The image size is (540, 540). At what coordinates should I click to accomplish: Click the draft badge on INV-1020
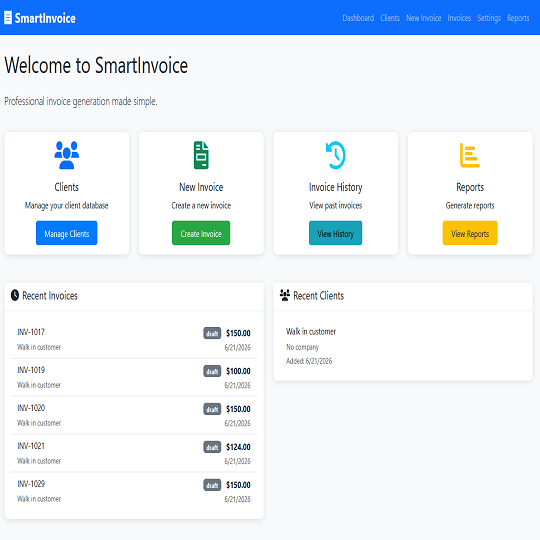[x=212, y=409]
